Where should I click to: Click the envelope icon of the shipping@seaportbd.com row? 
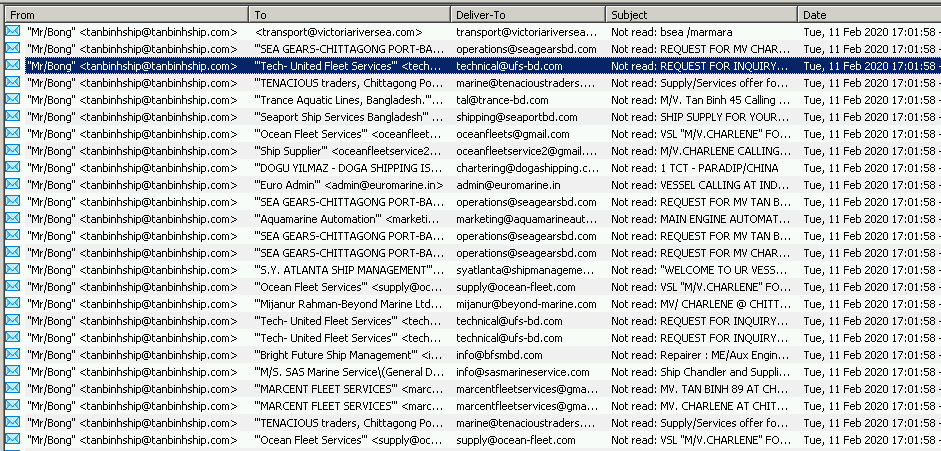point(13,116)
